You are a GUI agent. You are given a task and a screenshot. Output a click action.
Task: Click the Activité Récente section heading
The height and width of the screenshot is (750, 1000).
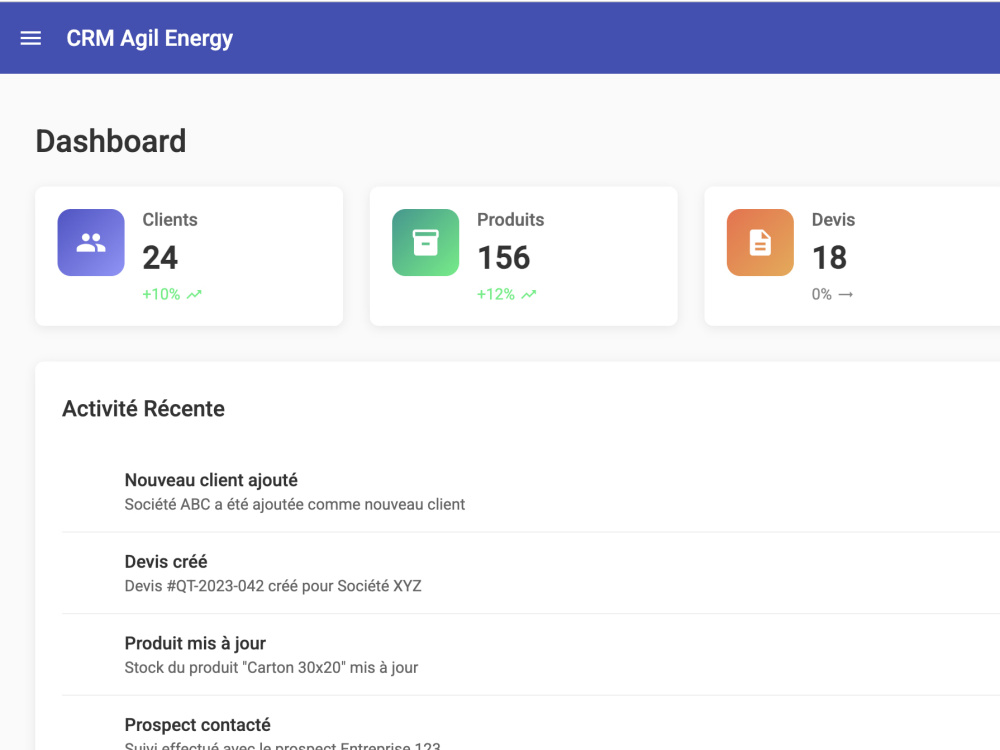(143, 409)
